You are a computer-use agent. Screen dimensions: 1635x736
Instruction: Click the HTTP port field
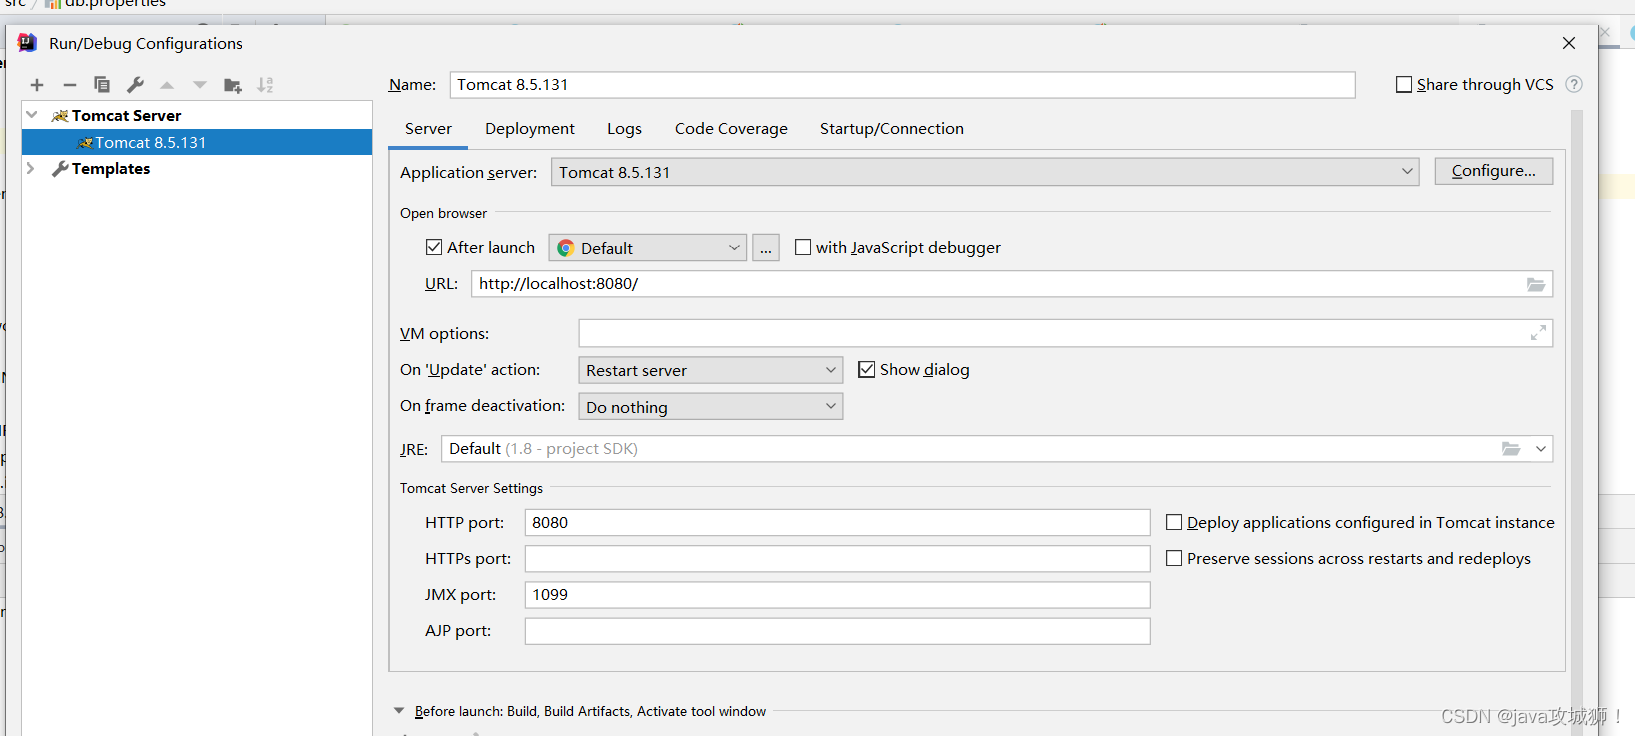pos(838,523)
